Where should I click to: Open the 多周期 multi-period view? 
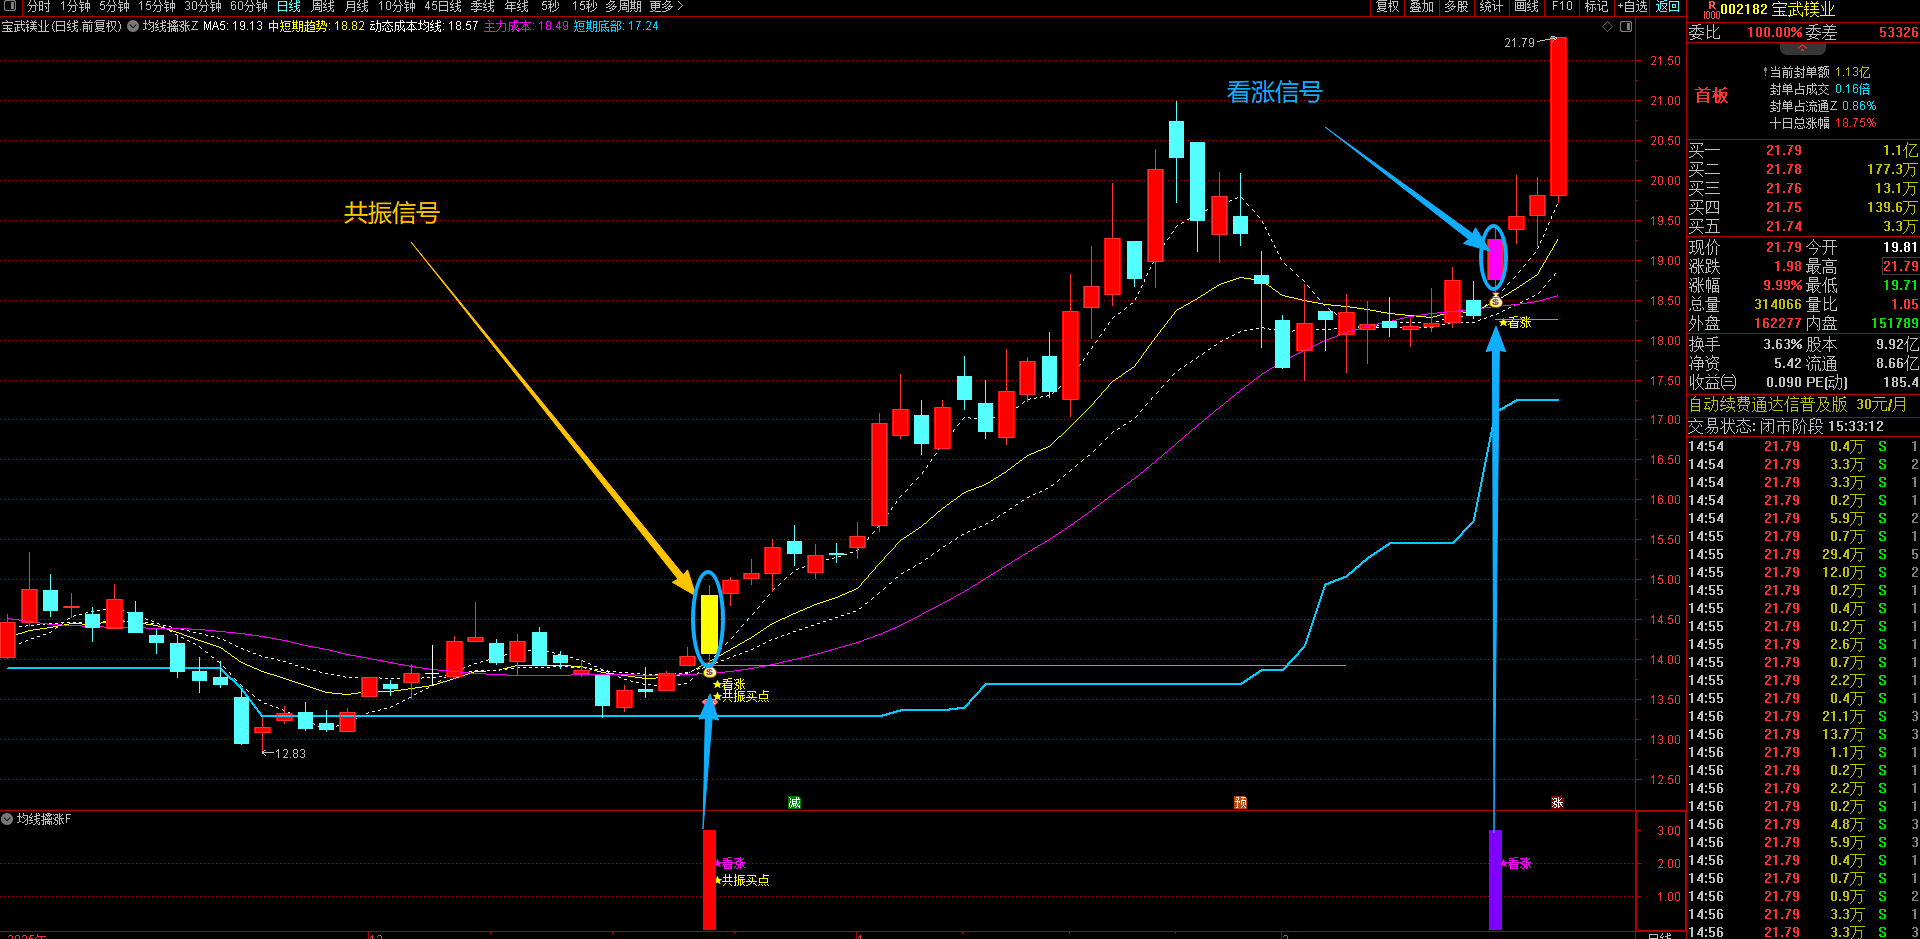tap(623, 6)
